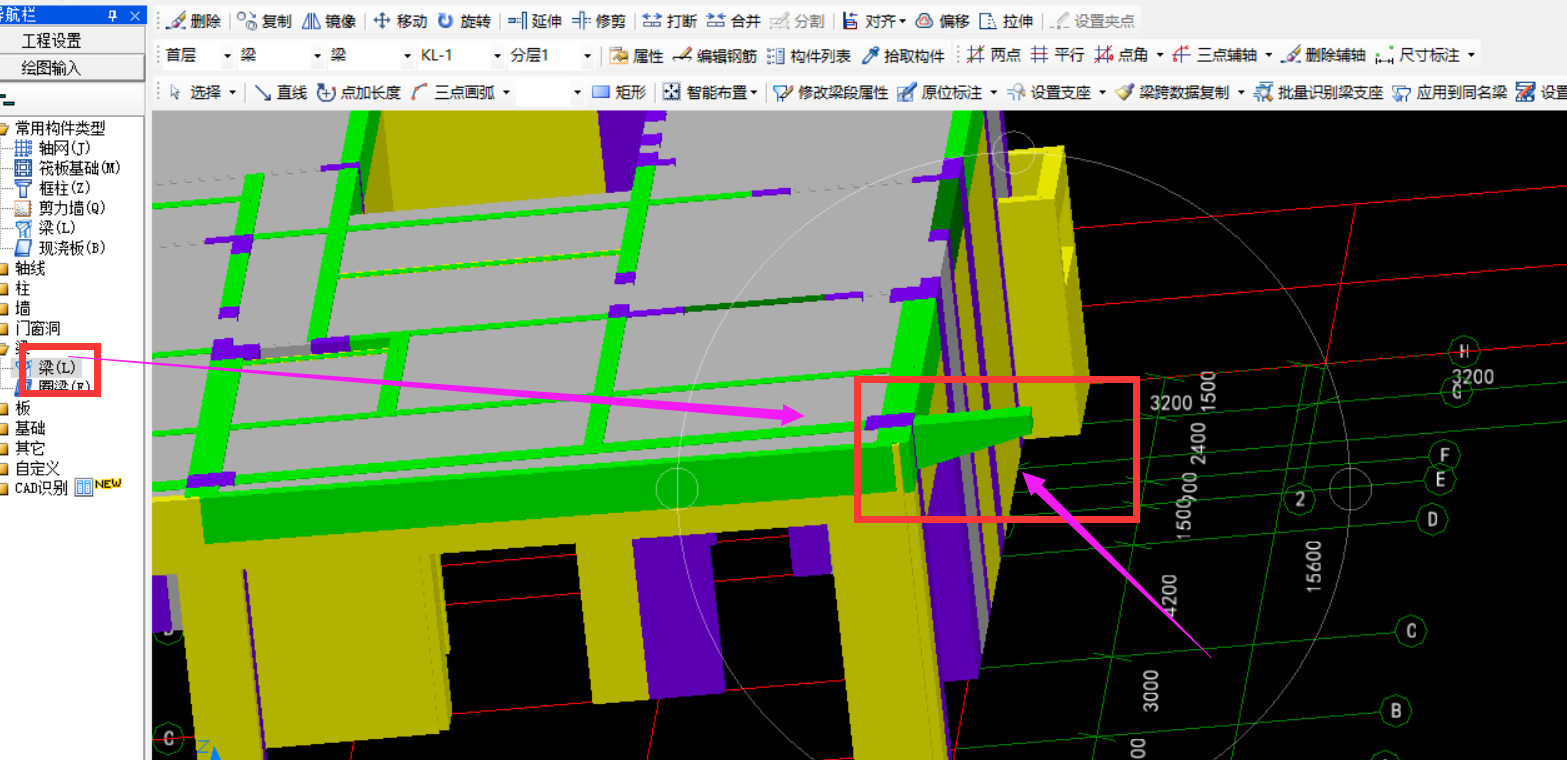Open the 三点画弧 dropdown arrow

point(505,92)
